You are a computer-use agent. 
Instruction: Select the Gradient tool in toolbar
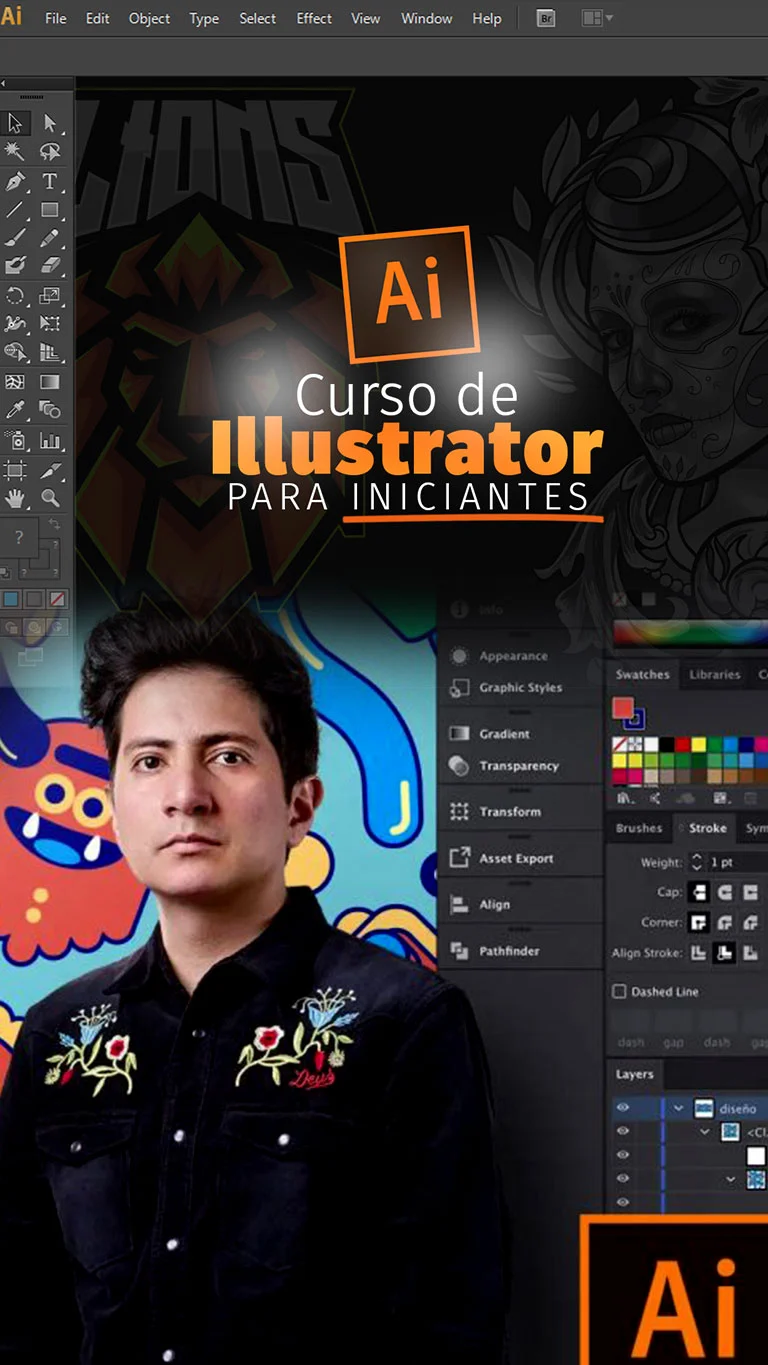(50, 382)
